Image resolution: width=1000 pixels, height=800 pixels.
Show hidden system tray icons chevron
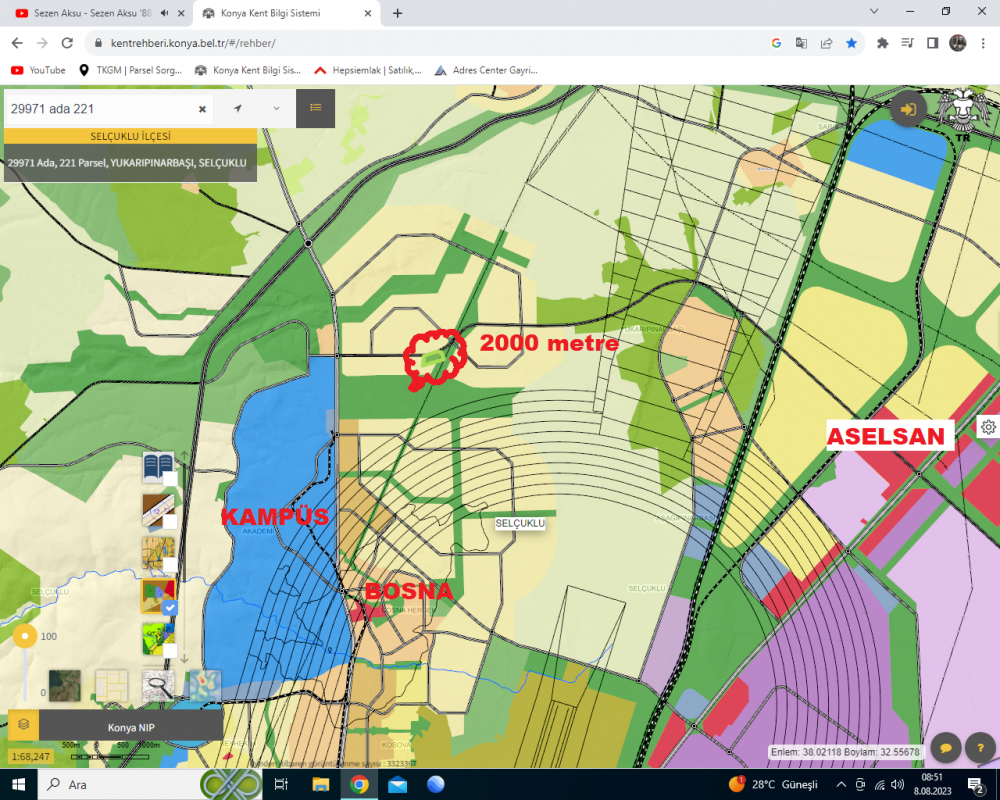click(x=841, y=784)
